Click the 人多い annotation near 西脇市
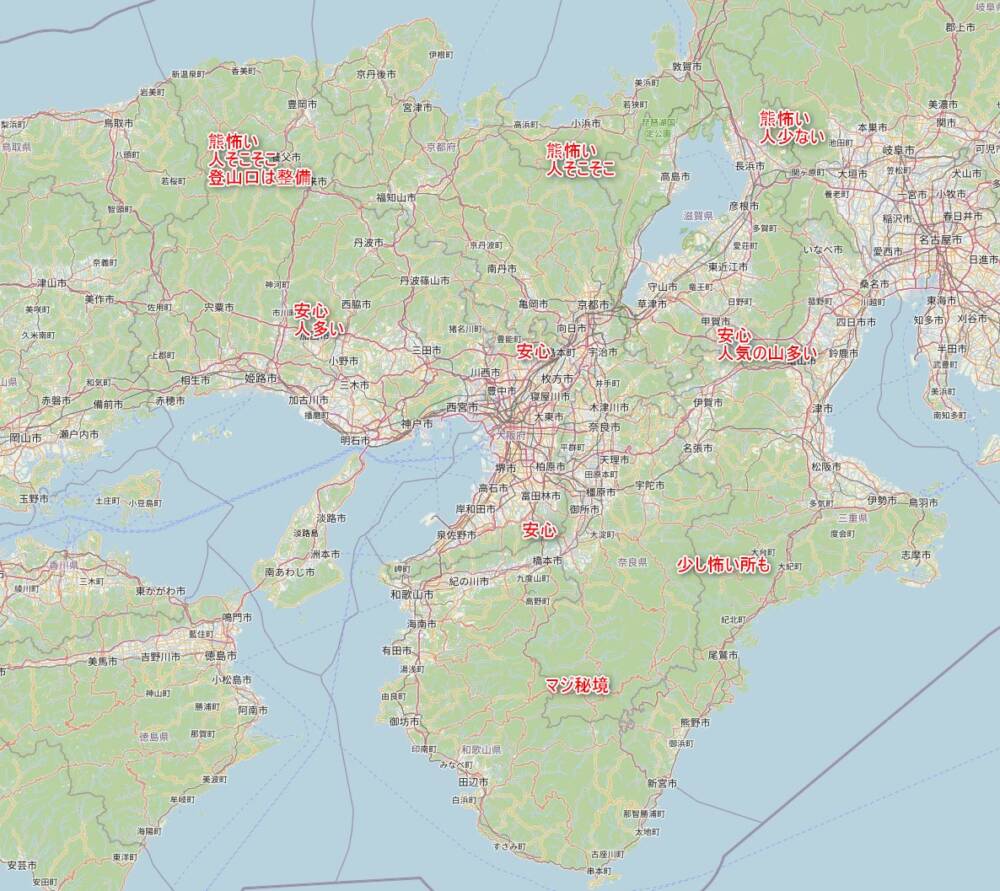The image size is (1000, 891). coord(319,328)
